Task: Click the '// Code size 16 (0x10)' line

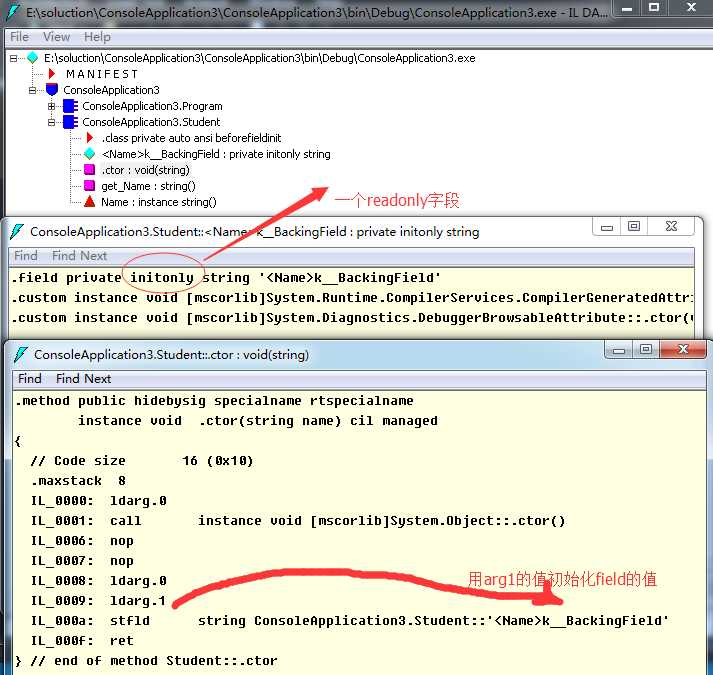Action: (142, 461)
